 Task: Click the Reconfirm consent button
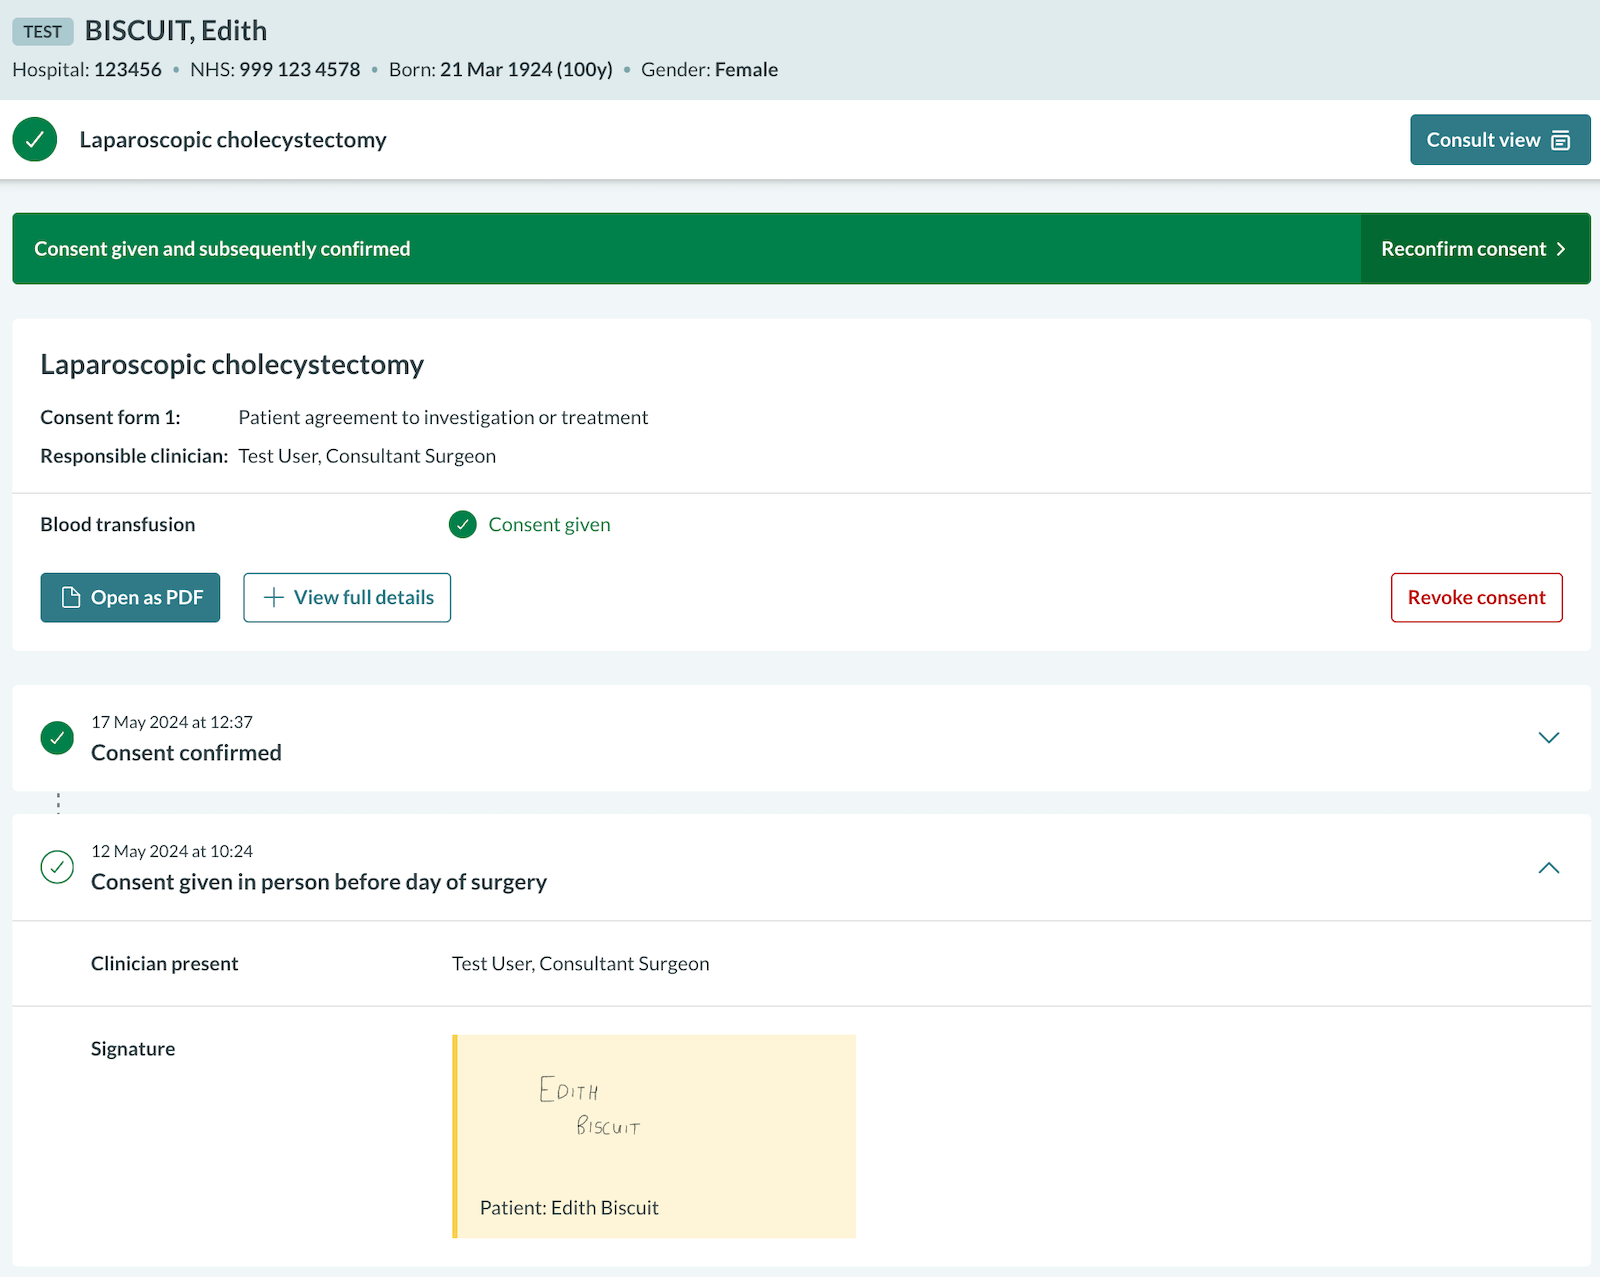1474,249
